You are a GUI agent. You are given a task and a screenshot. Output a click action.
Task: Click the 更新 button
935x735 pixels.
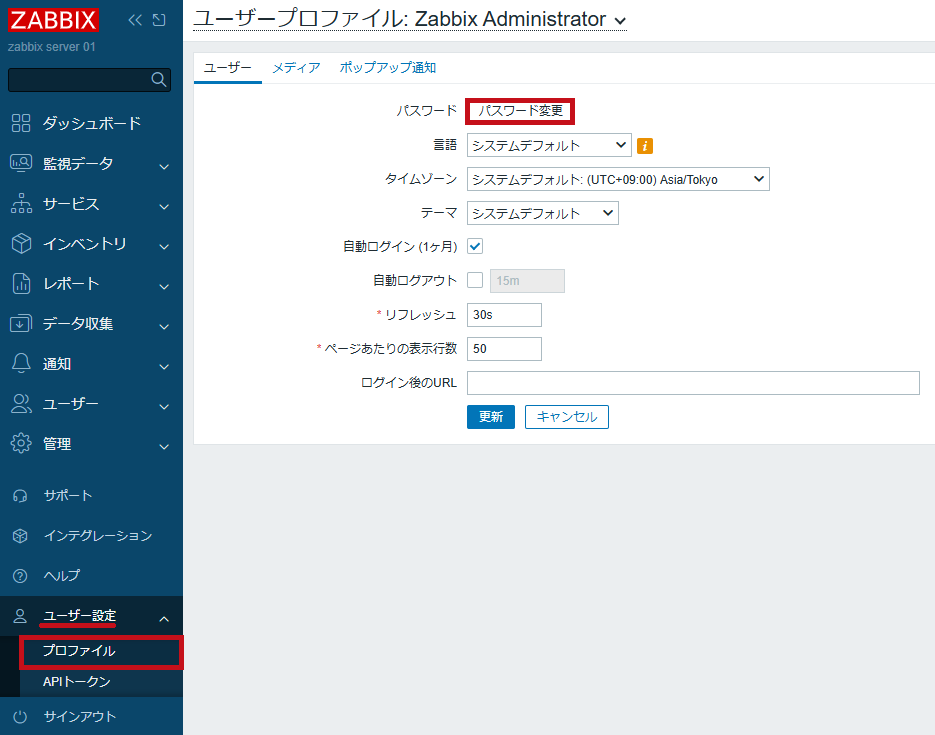491,417
